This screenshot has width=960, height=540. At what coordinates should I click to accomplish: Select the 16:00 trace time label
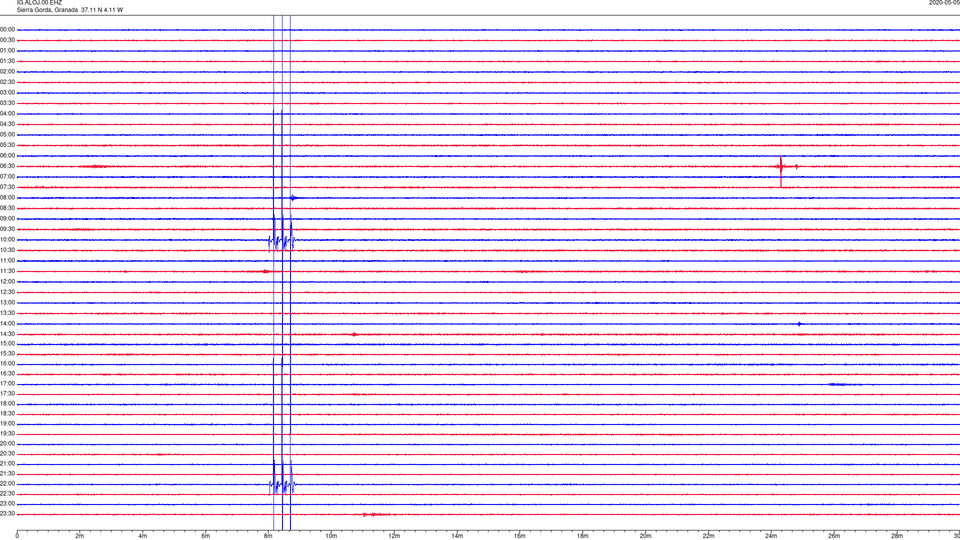(x=7, y=364)
